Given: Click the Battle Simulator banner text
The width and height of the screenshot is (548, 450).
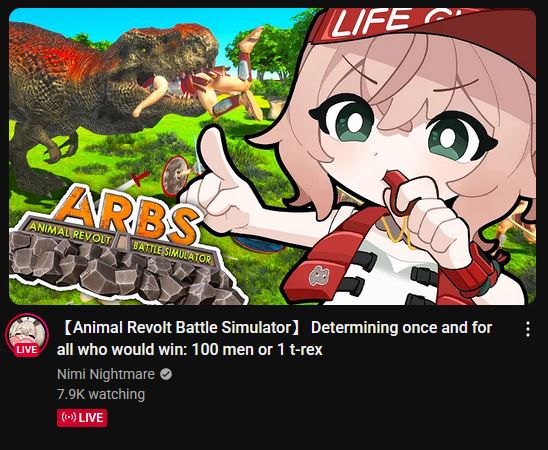Looking at the screenshot, I should pos(172,253).
